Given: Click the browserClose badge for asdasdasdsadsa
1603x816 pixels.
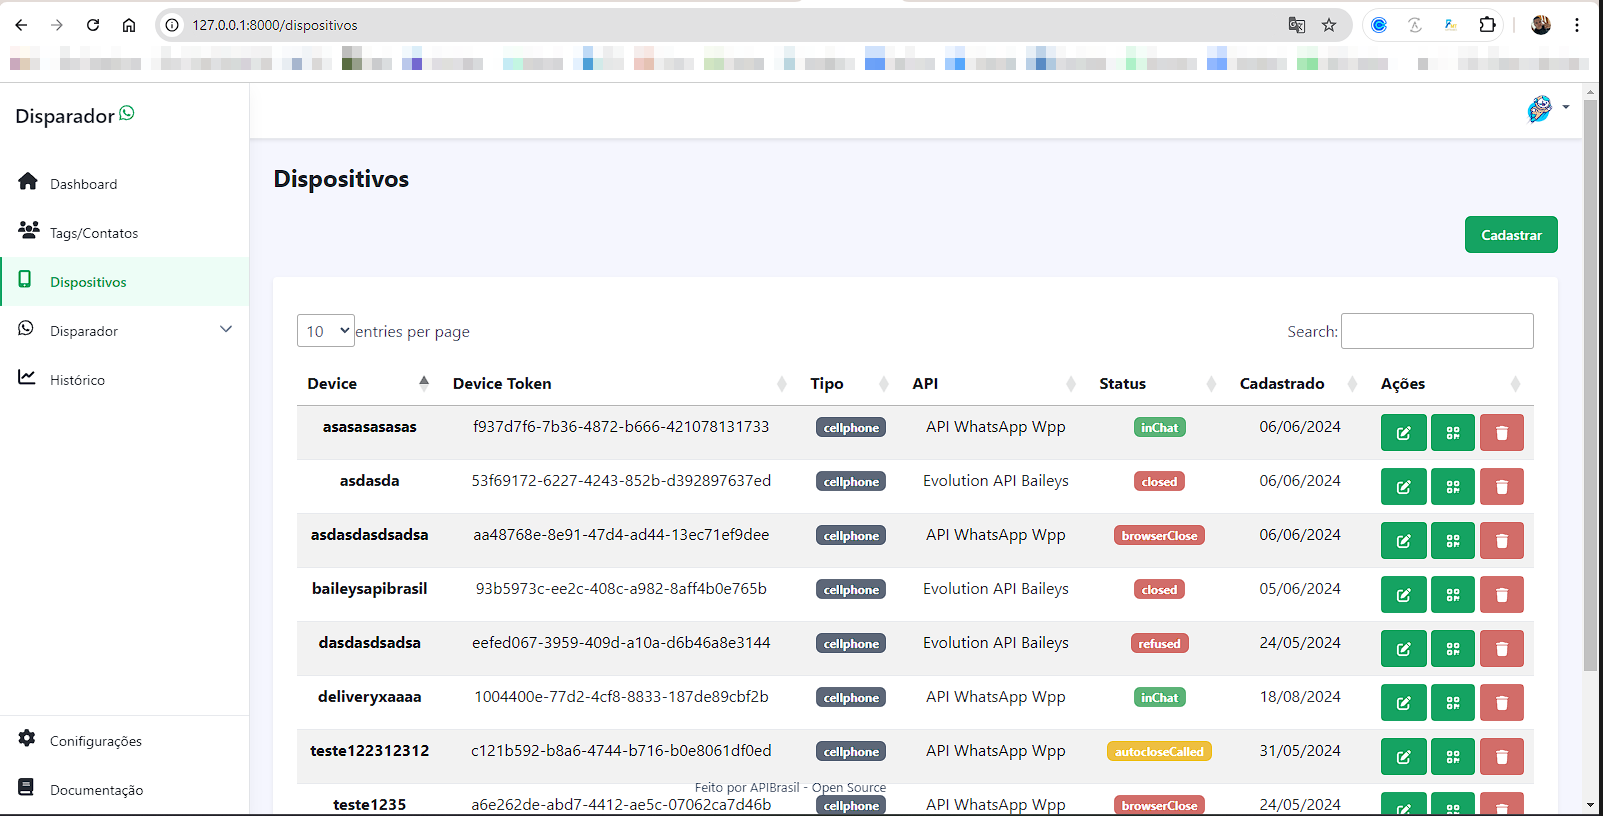Looking at the screenshot, I should 1159,535.
